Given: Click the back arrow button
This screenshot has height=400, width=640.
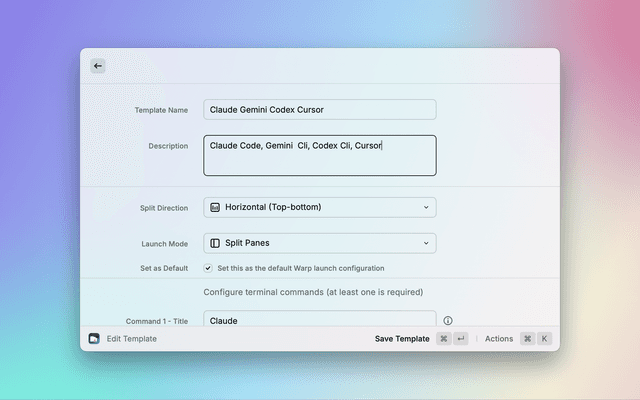Looking at the screenshot, I should click(x=97, y=66).
